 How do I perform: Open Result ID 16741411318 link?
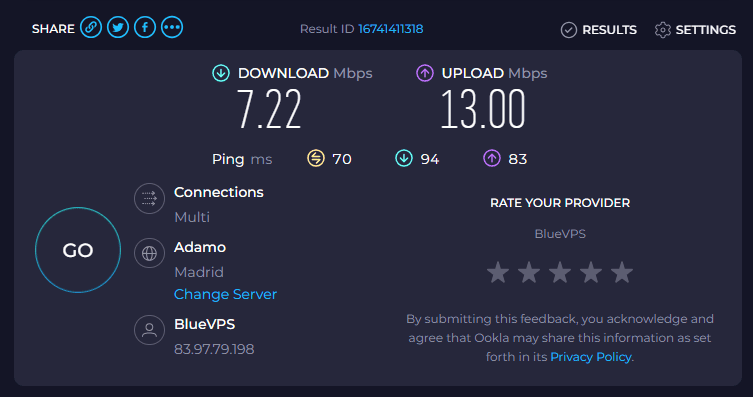pos(390,29)
